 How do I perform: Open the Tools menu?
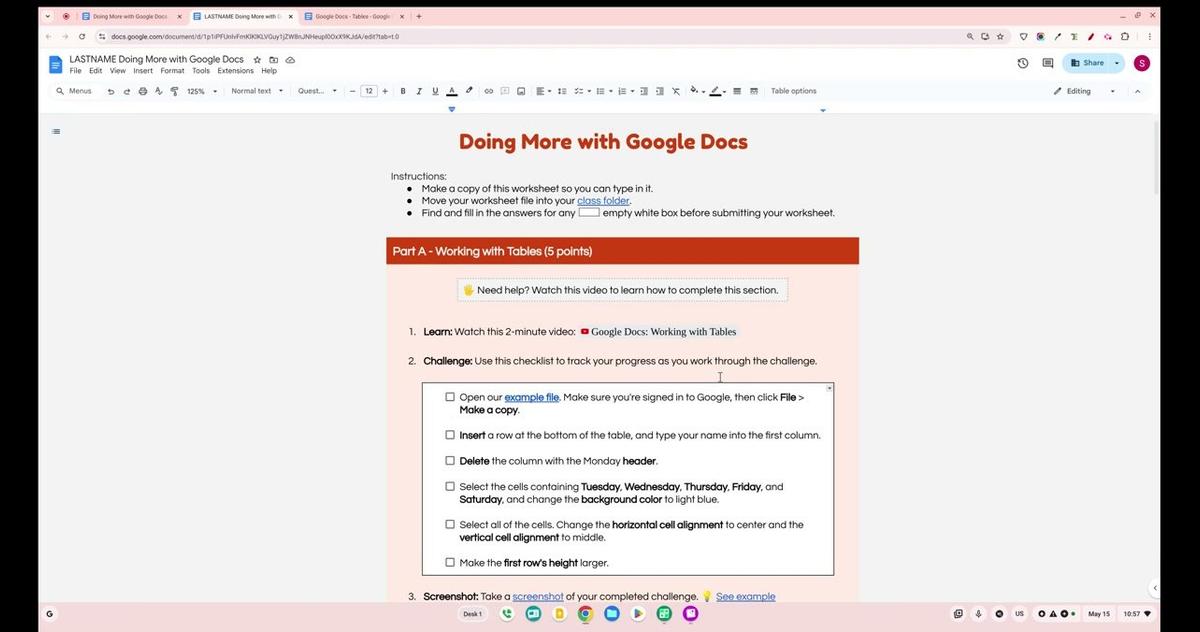point(201,71)
